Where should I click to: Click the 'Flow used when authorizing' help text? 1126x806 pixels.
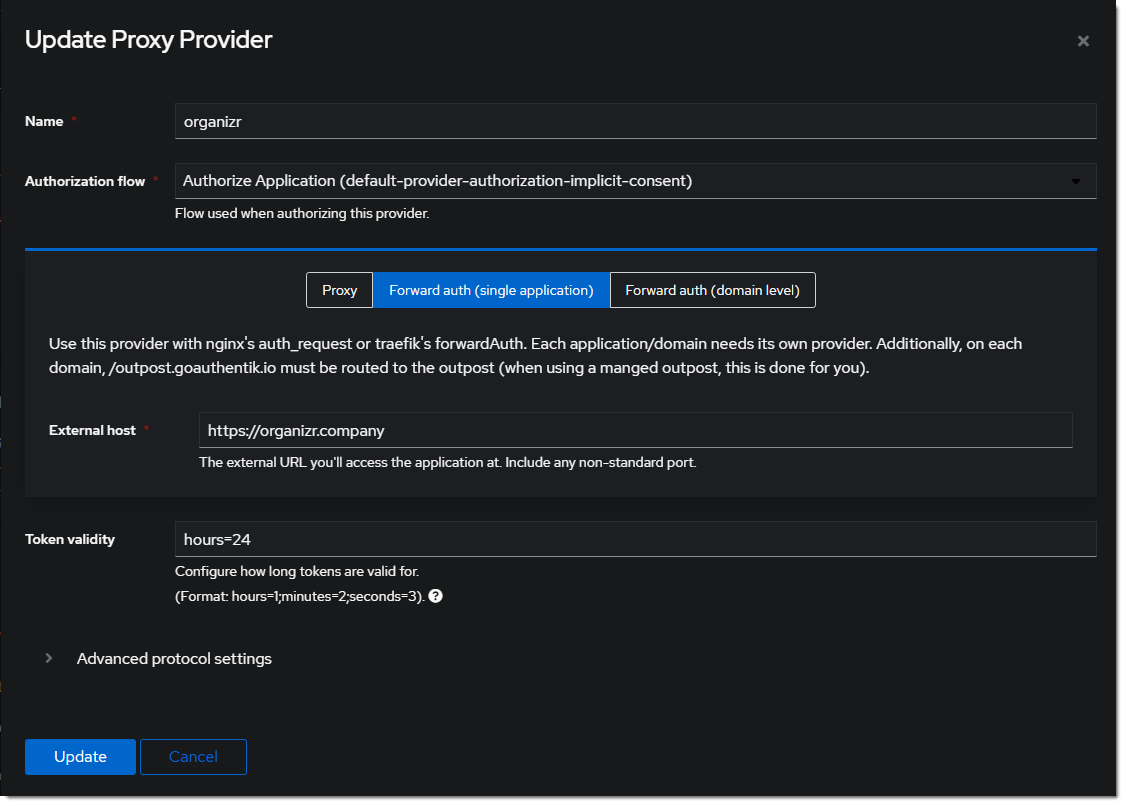click(x=301, y=213)
